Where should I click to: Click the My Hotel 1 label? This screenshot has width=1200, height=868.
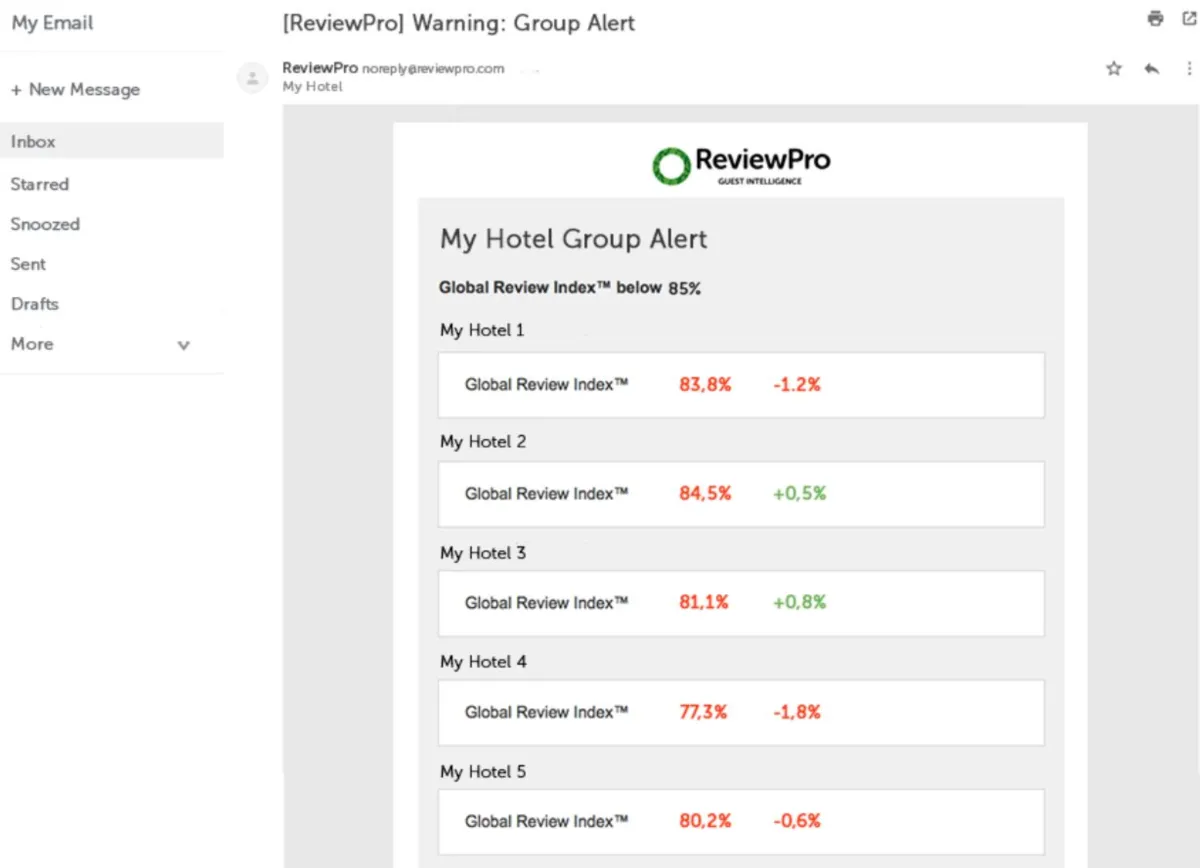pyautogui.click(x=482, y=330)
